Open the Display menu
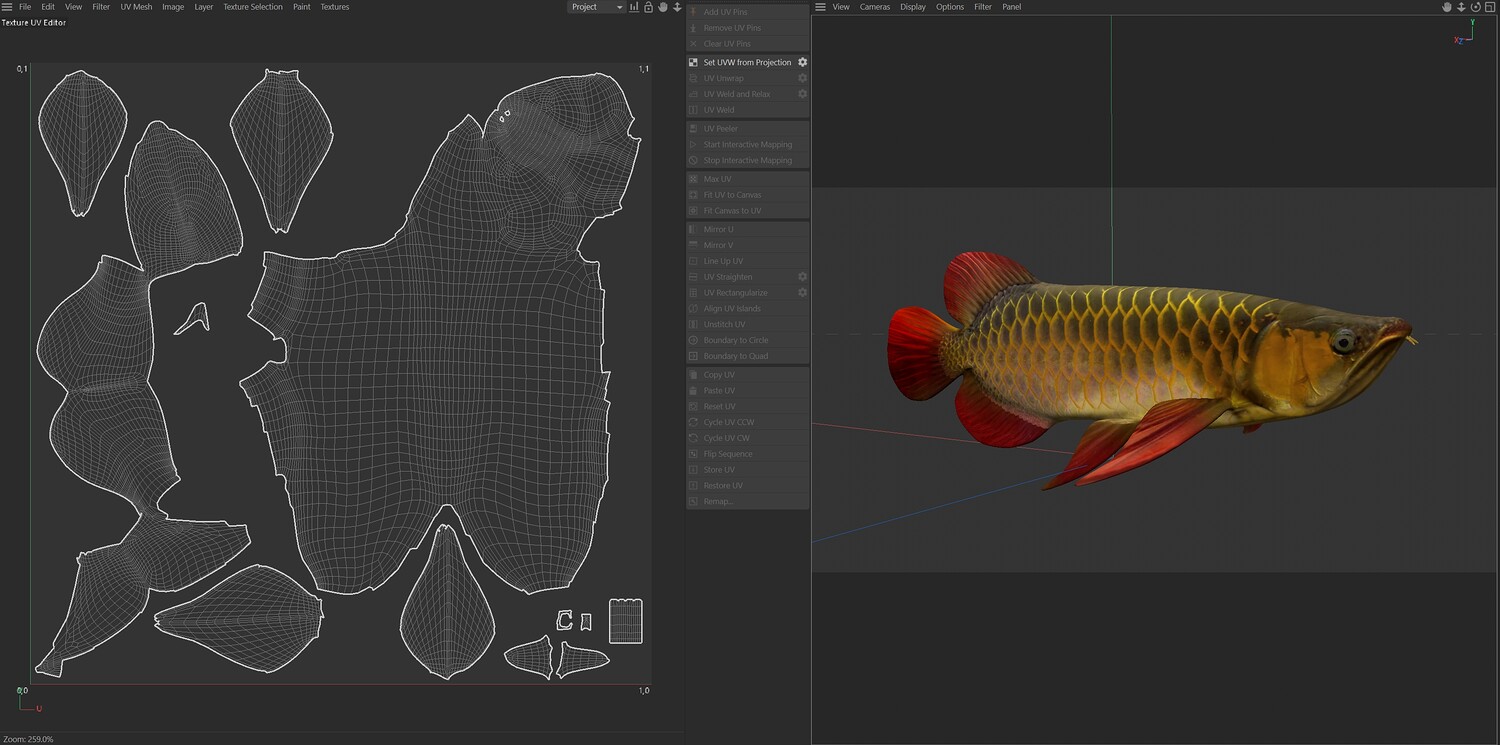The width and height of the screenshot is (1500, 745). point(913,7)
